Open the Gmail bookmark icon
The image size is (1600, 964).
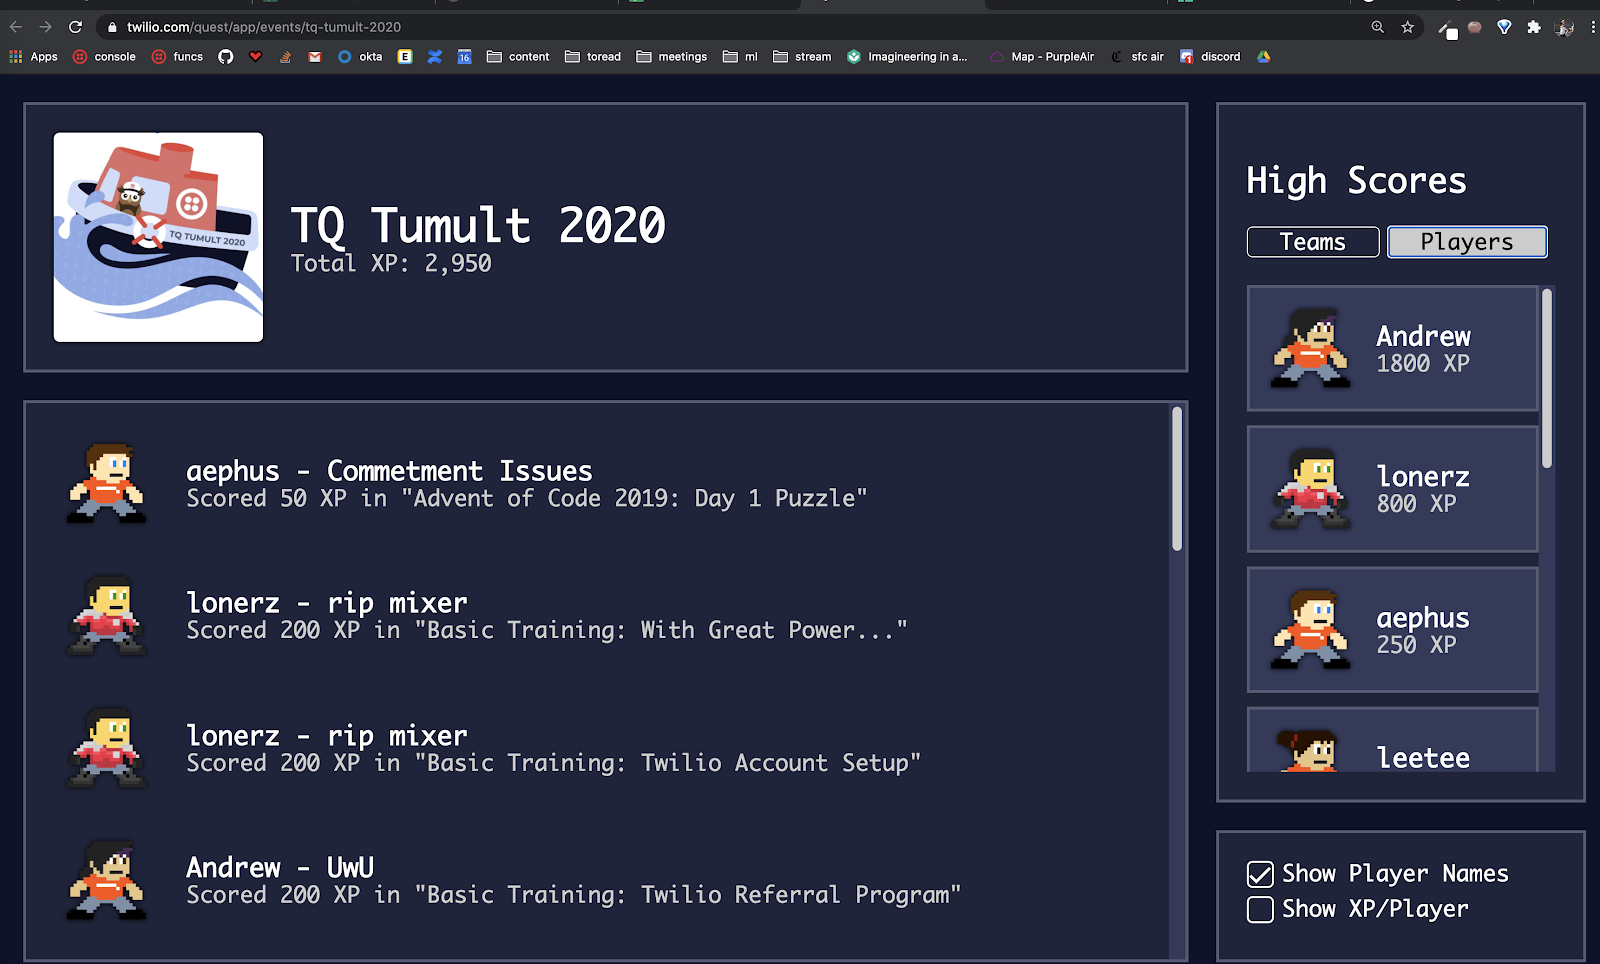tap(315, 57)
